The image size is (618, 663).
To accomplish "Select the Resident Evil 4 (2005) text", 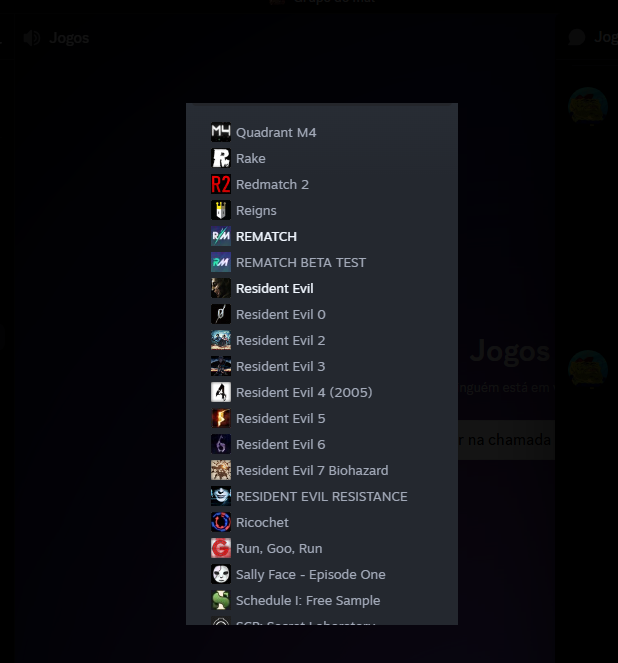I will pyautogui.click(x=304, y=392).
